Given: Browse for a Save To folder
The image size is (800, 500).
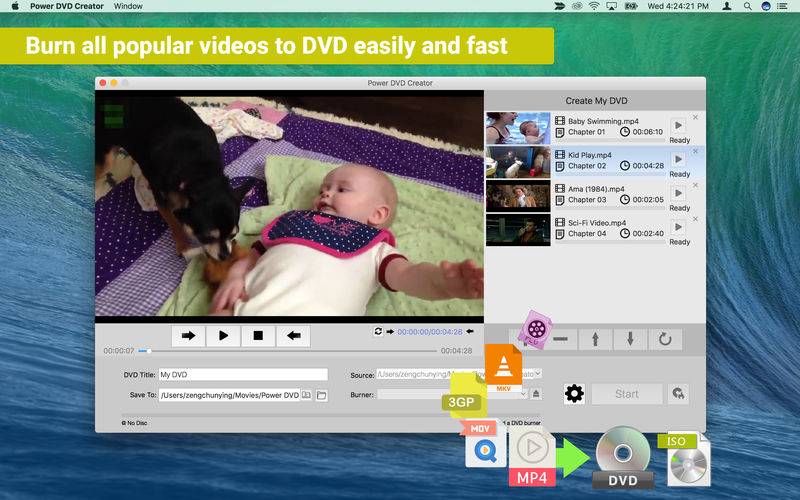Looking at the screenshot, I should click(x=322, y=395).
